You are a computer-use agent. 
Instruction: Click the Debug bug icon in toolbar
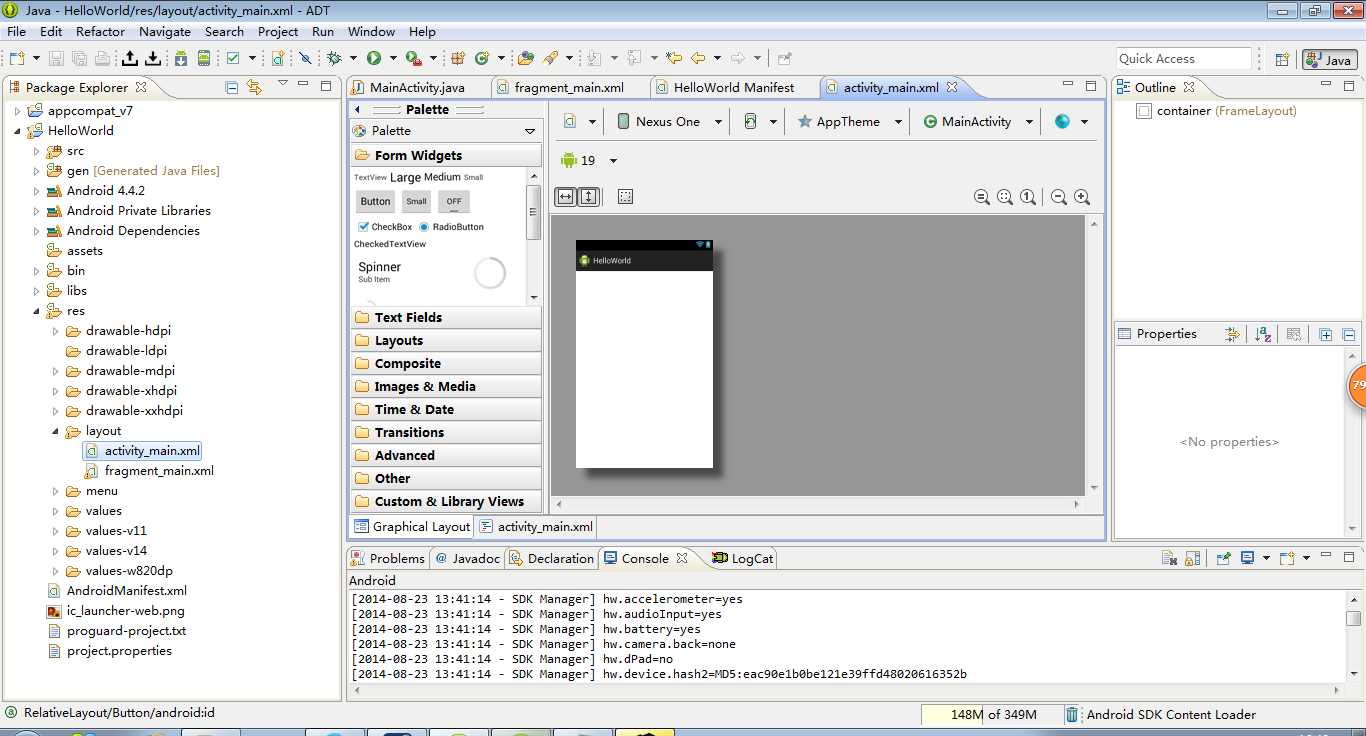335,59
